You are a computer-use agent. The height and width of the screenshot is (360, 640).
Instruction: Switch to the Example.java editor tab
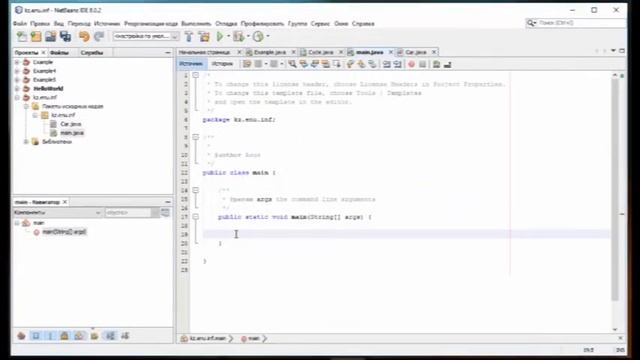[269, 52]
